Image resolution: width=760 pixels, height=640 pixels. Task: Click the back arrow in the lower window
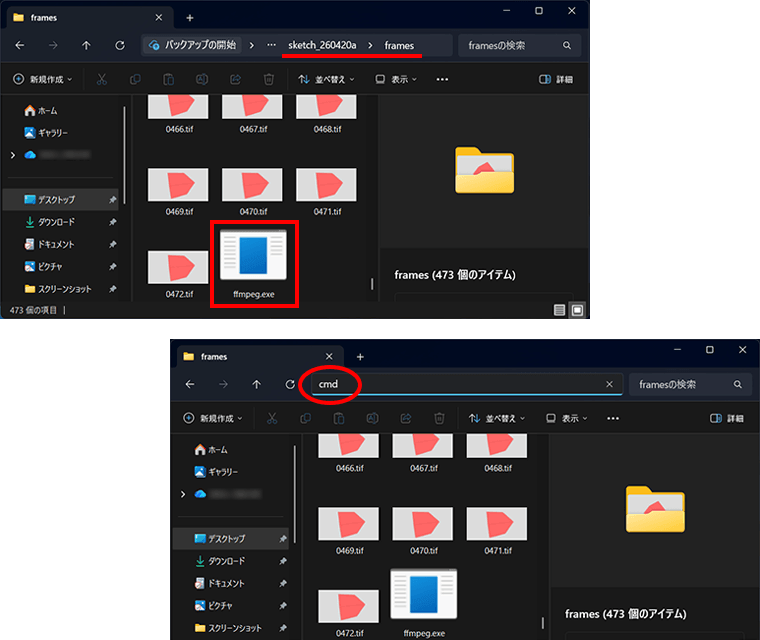[189, 384]
